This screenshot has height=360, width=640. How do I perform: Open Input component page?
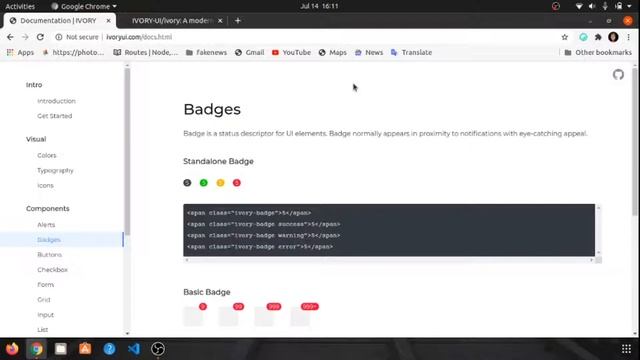coord(45,315)
